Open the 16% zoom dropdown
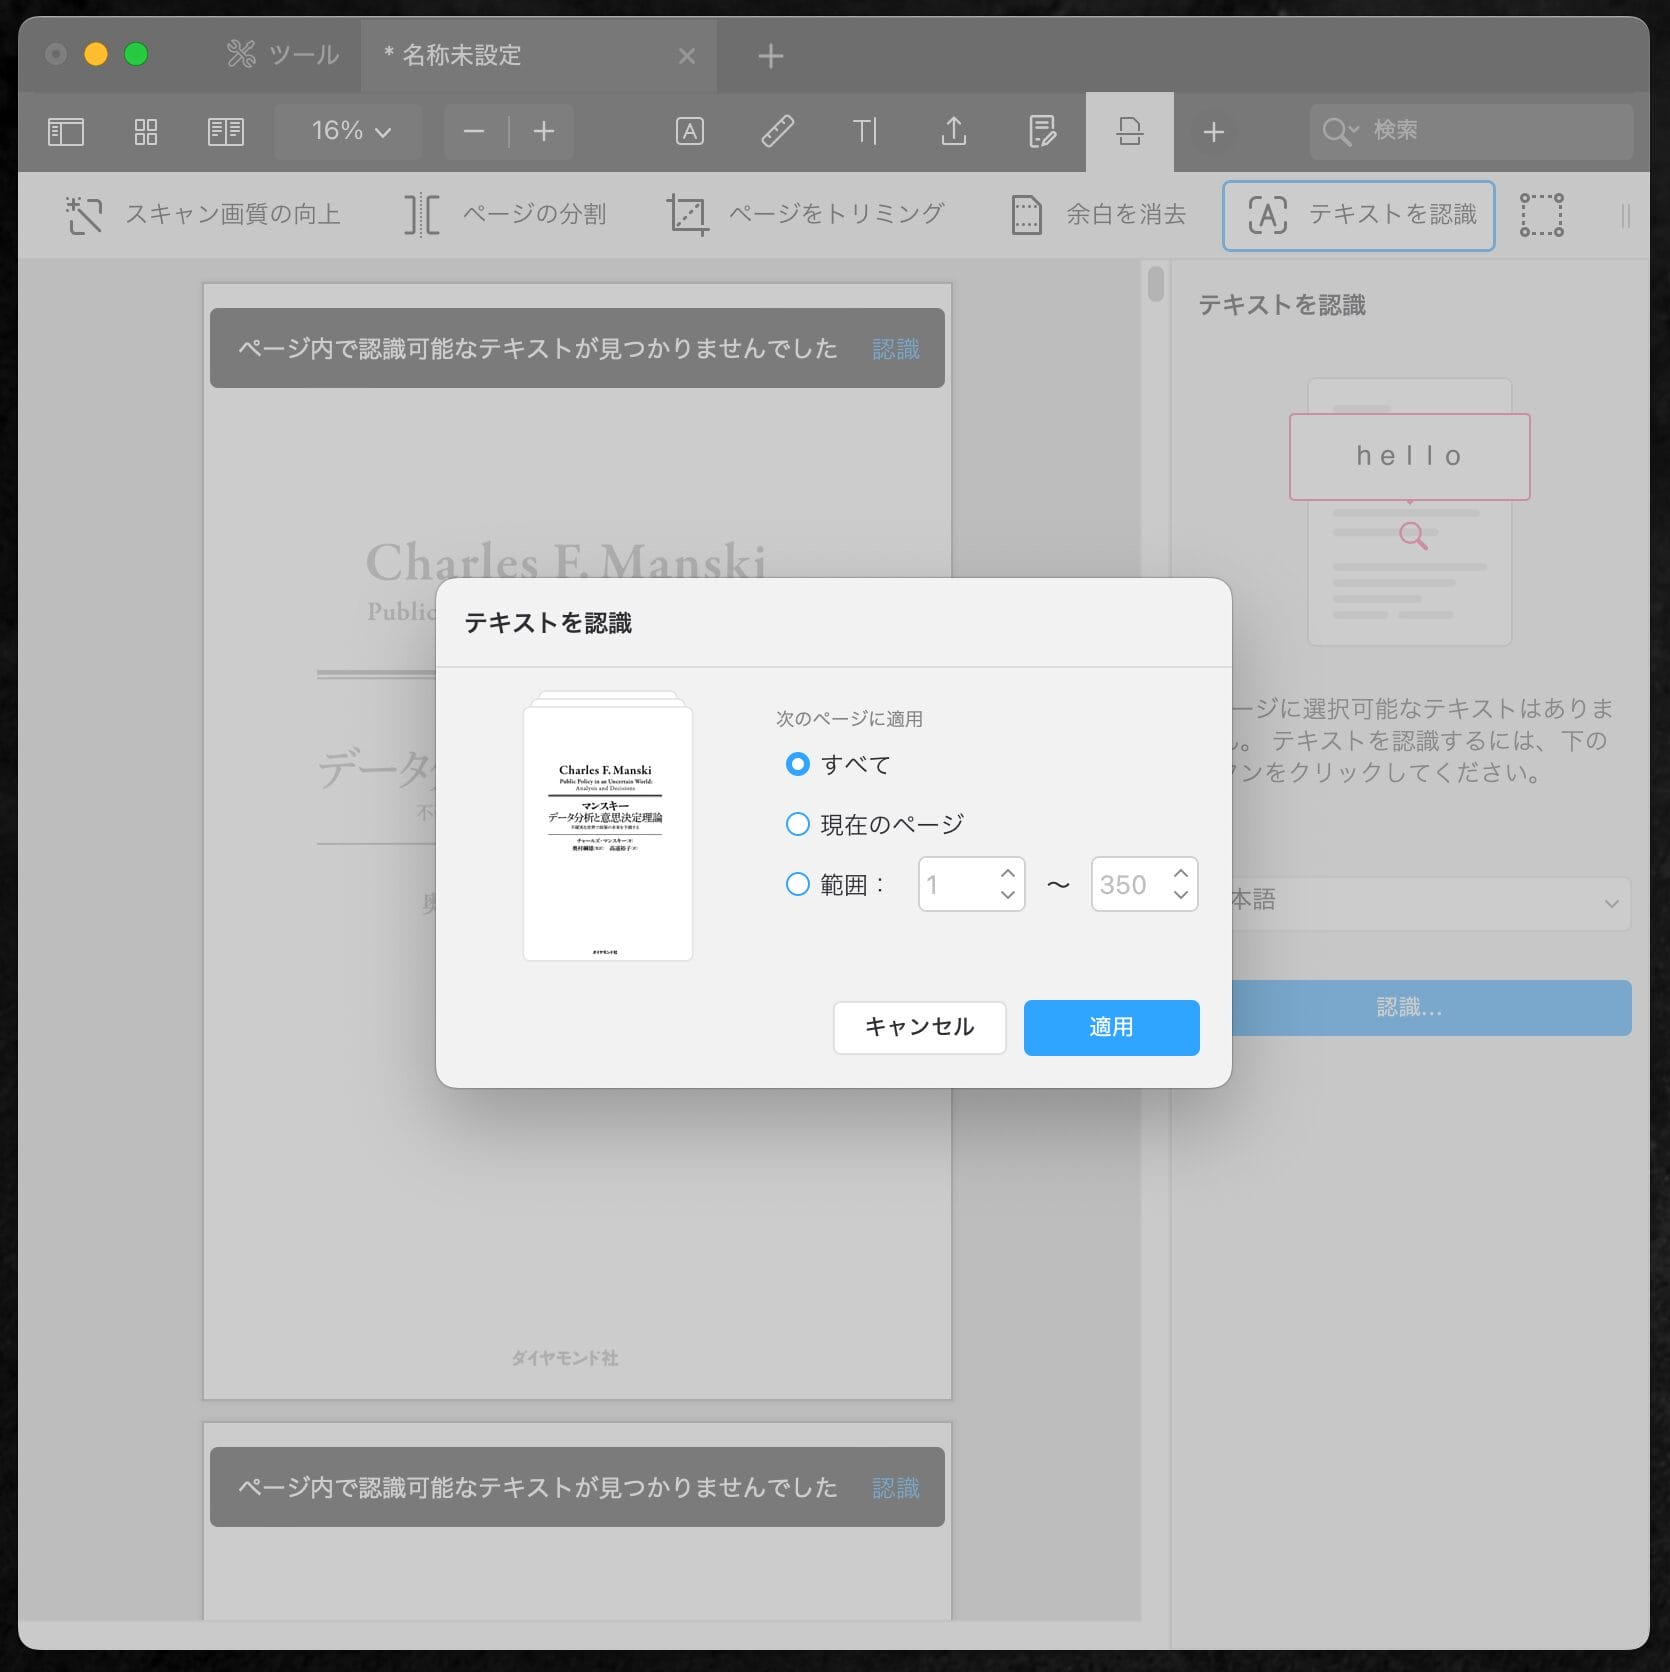This screenshot has height=1672, width=1670. pyautogui.click(x=350, y=132)
